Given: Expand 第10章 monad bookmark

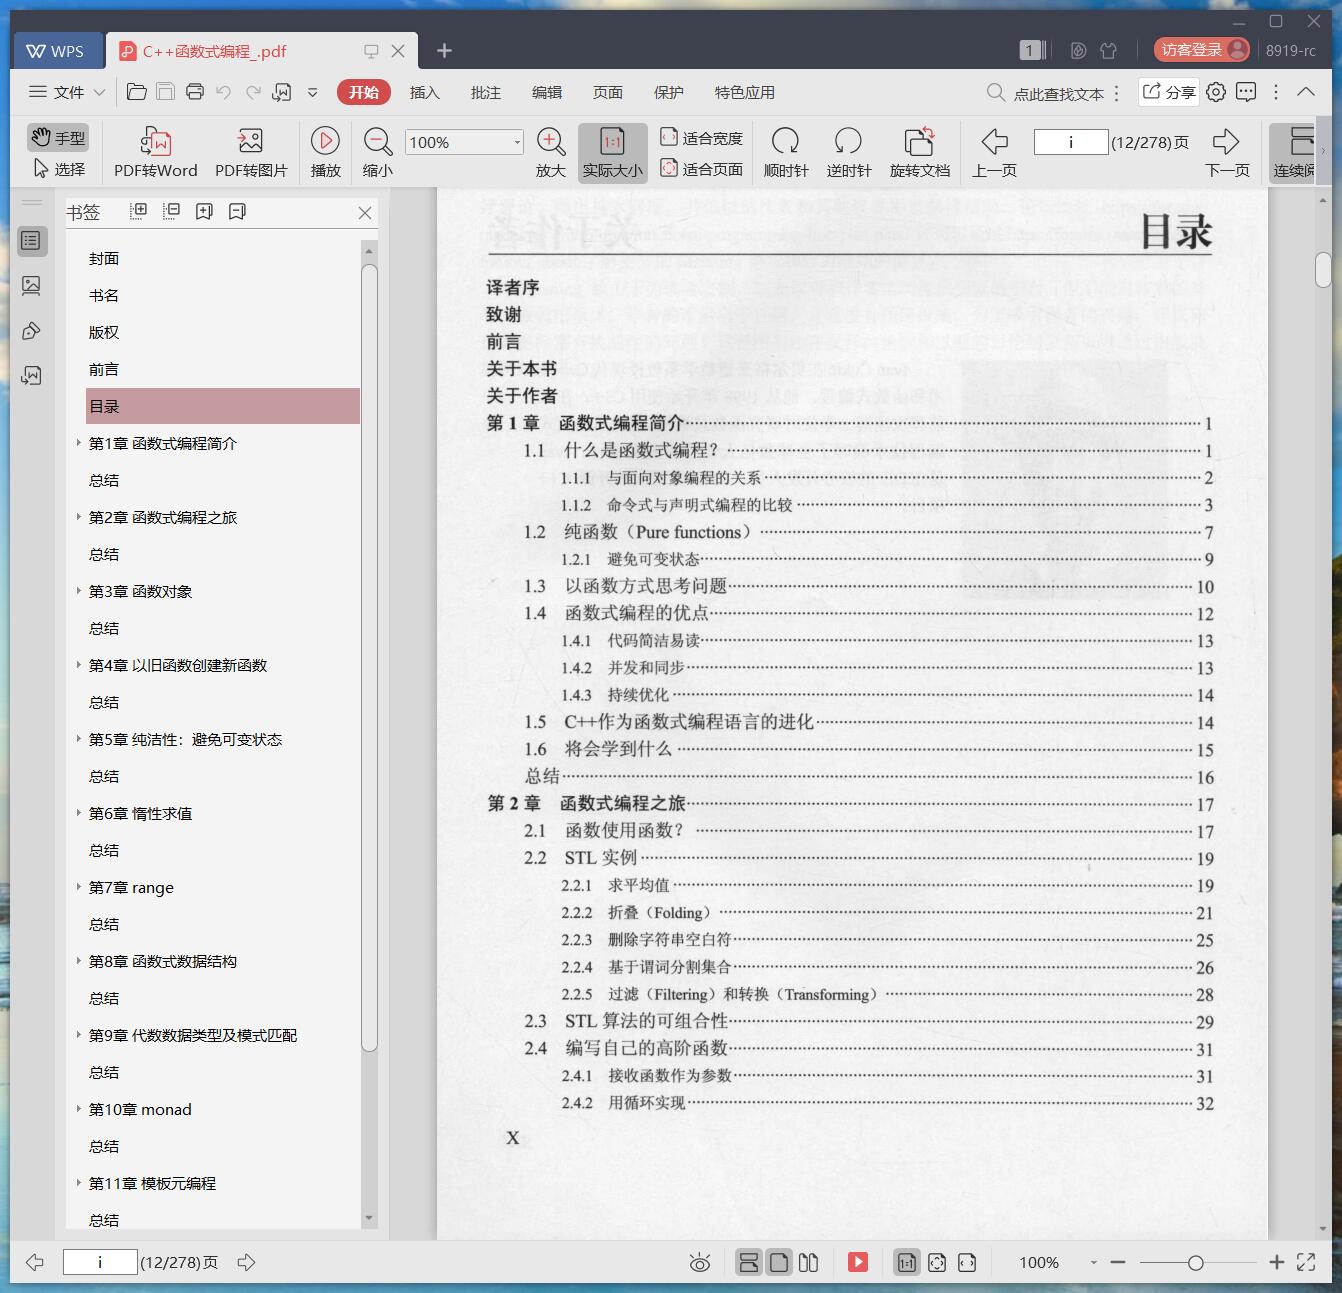Looking at the screenshot, I should click(79, 1109).
